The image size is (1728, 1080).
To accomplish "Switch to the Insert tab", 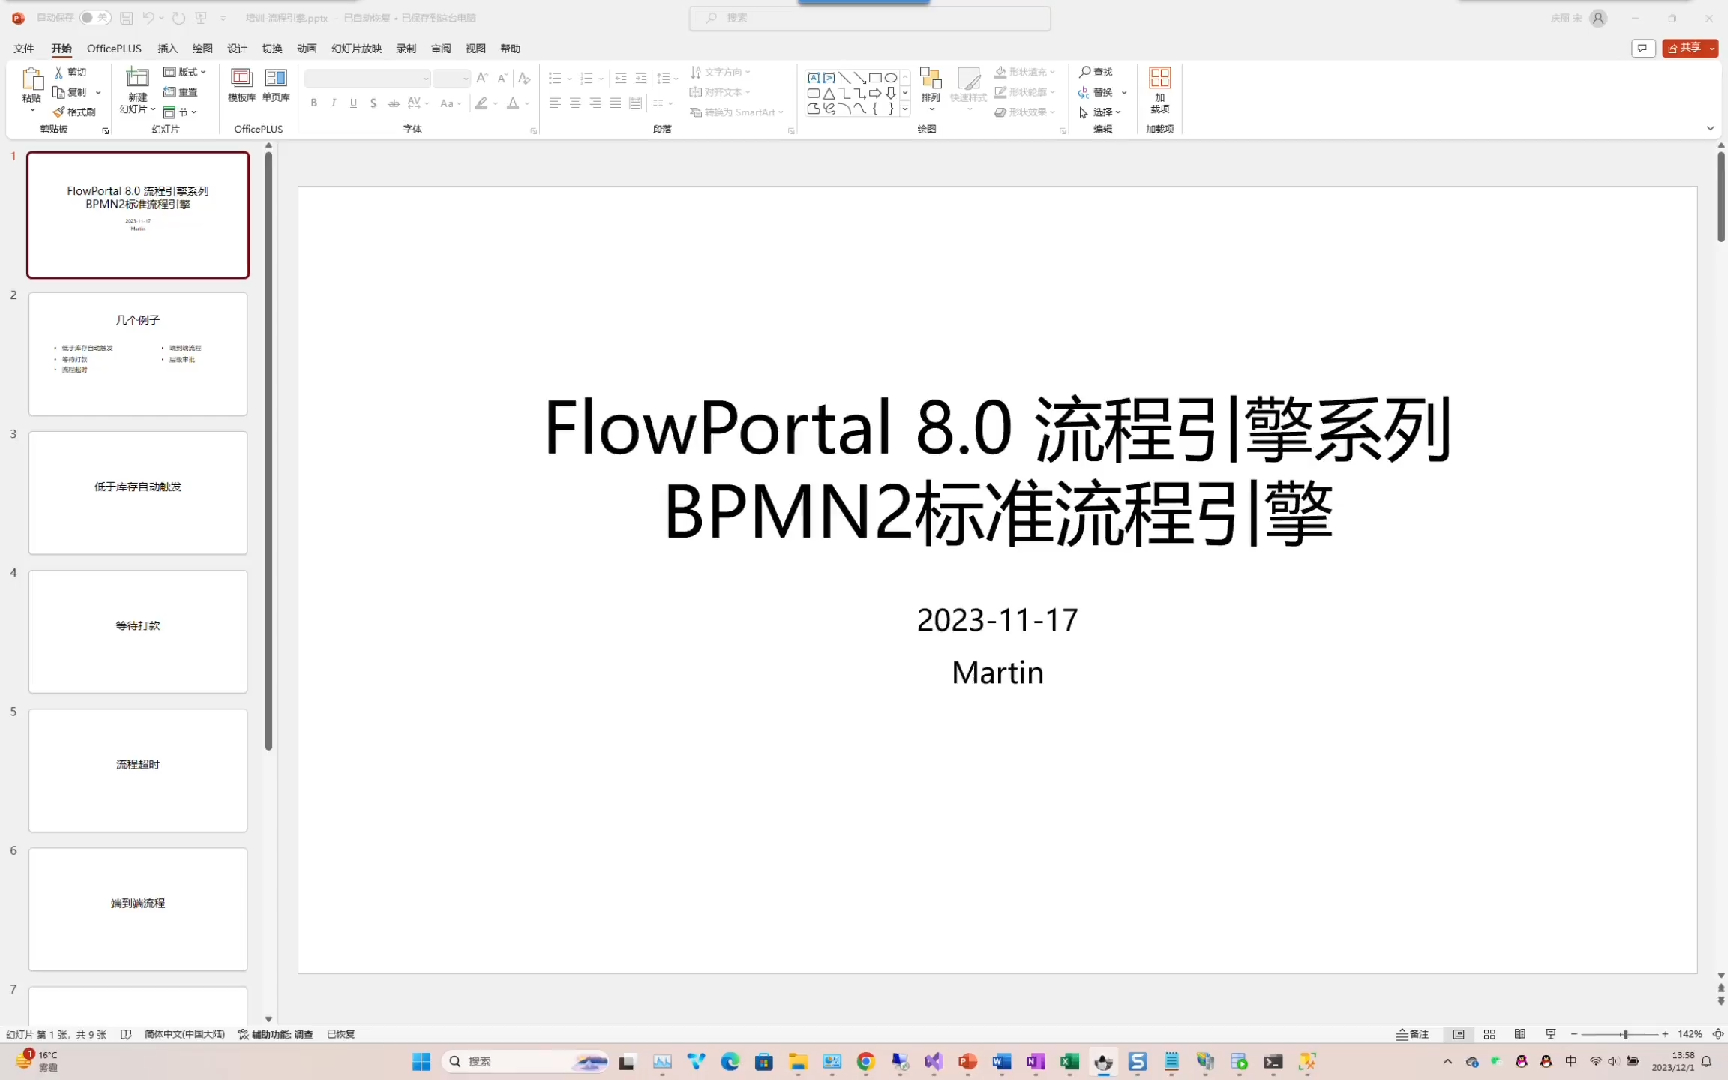I will coord(167,48).
